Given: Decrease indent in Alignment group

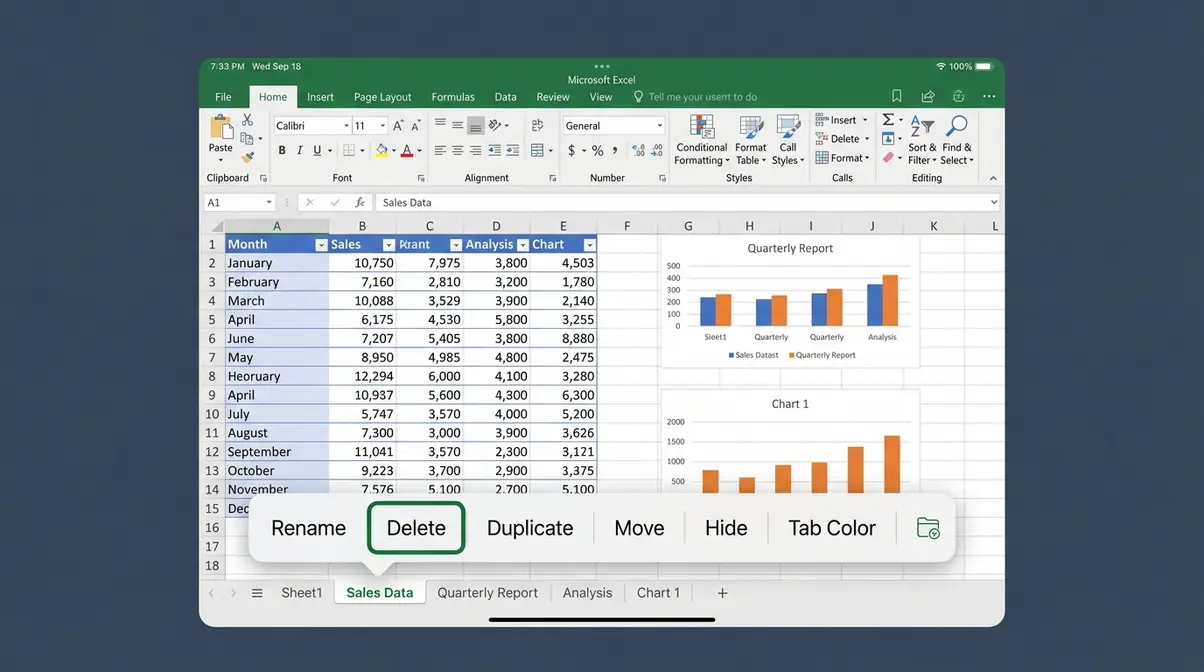Looking at the screenshot, I should coord(494,150).
